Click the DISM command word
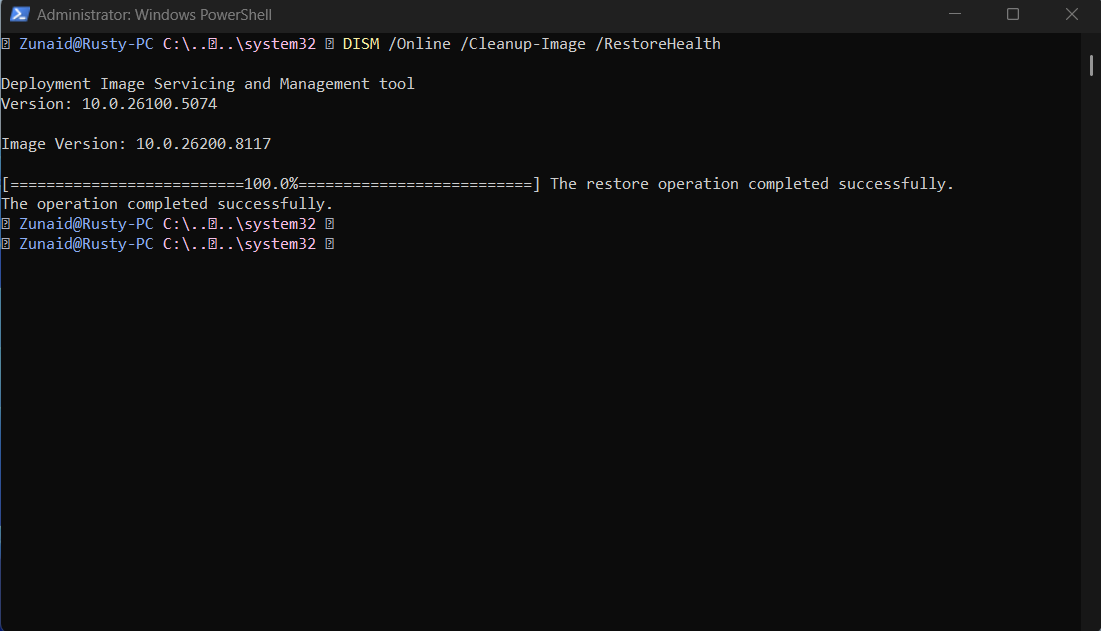 (x=361, y=44)
